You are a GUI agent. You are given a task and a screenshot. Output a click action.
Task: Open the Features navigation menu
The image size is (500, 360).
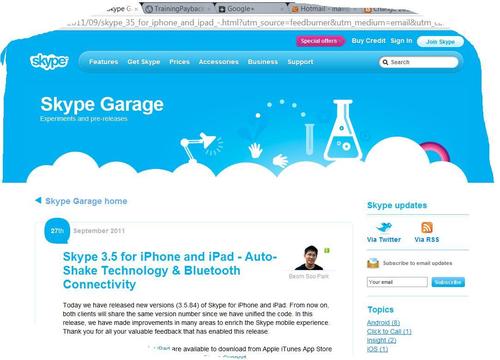103,62
